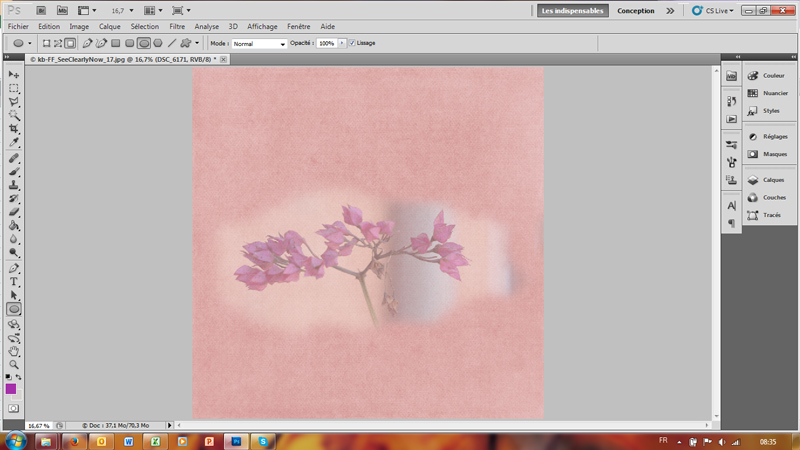
Task: Select the custom shape option in options bar
Action: tap(186, 44)
